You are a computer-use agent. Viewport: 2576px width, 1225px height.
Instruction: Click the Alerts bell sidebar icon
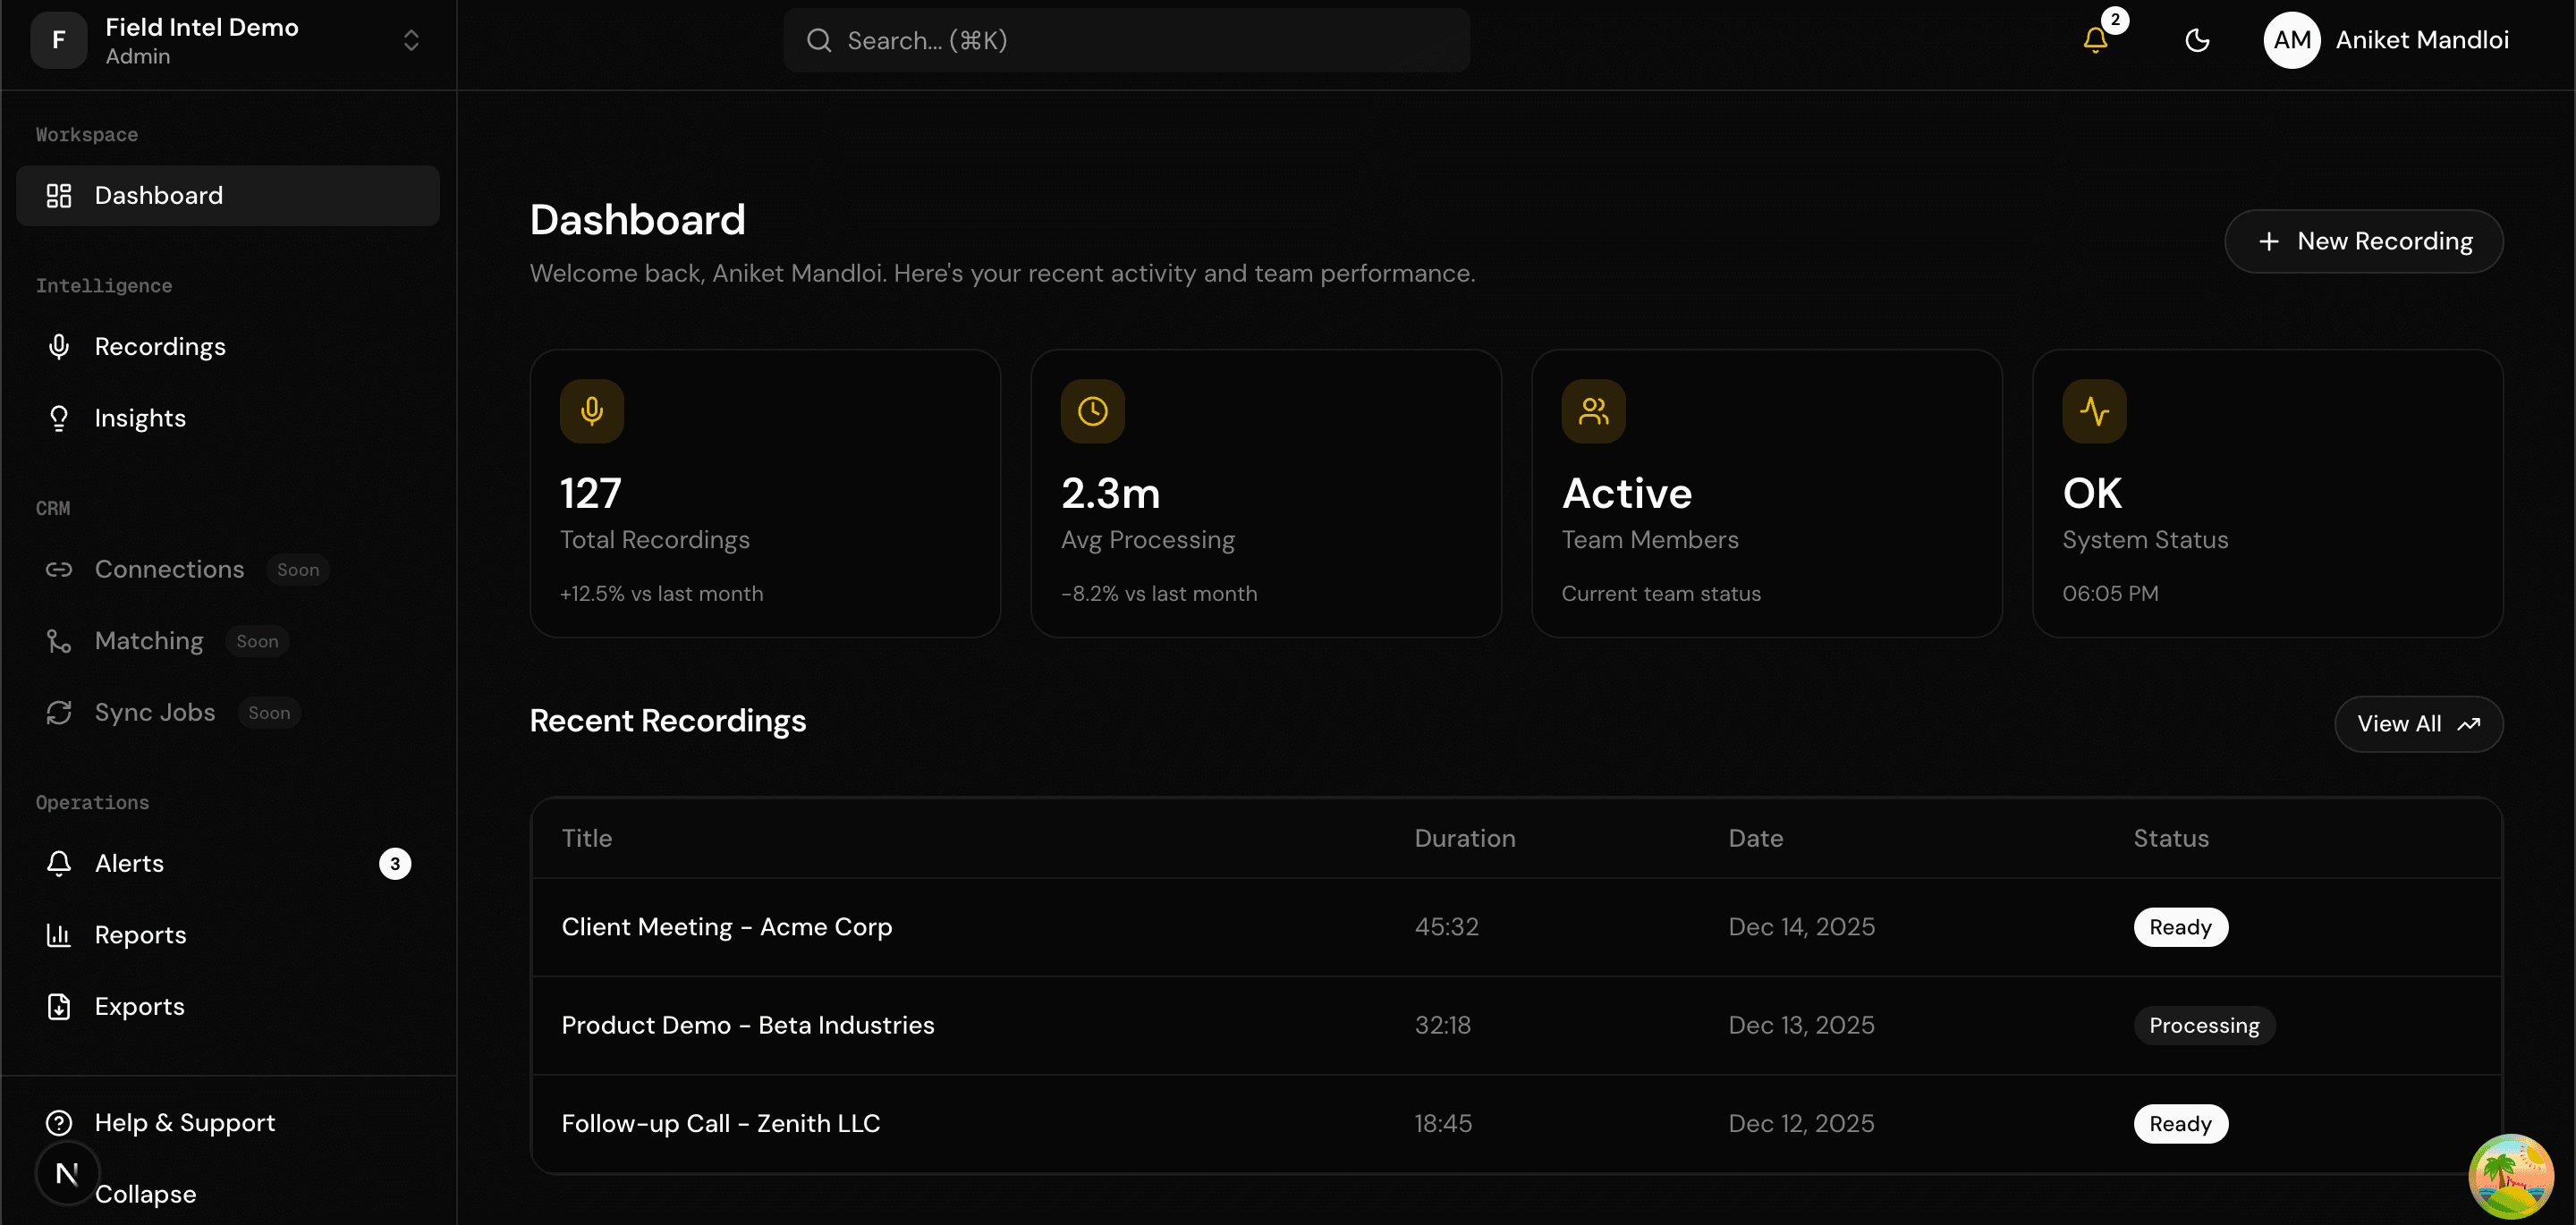59,863
